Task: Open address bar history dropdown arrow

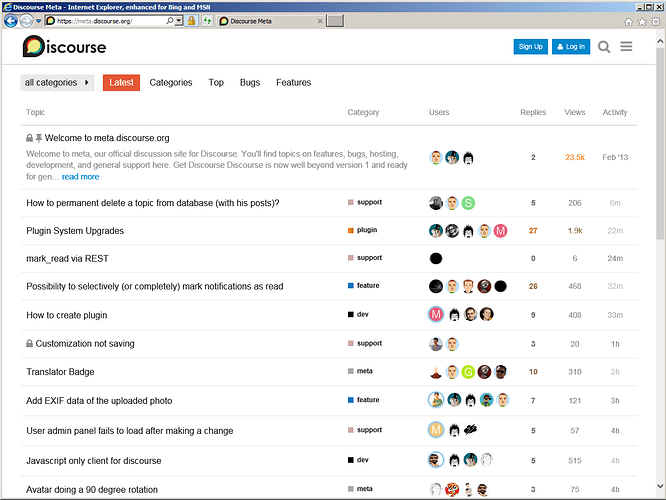Action: pyautogui.click(x=179, y=20)
